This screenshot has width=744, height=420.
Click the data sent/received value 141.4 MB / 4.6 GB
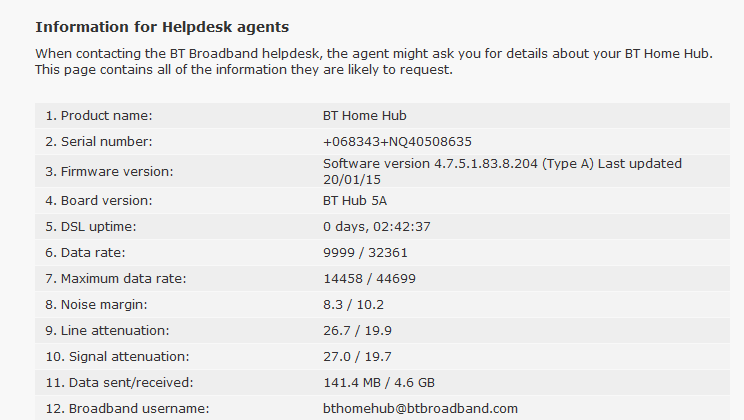[379, 383]
